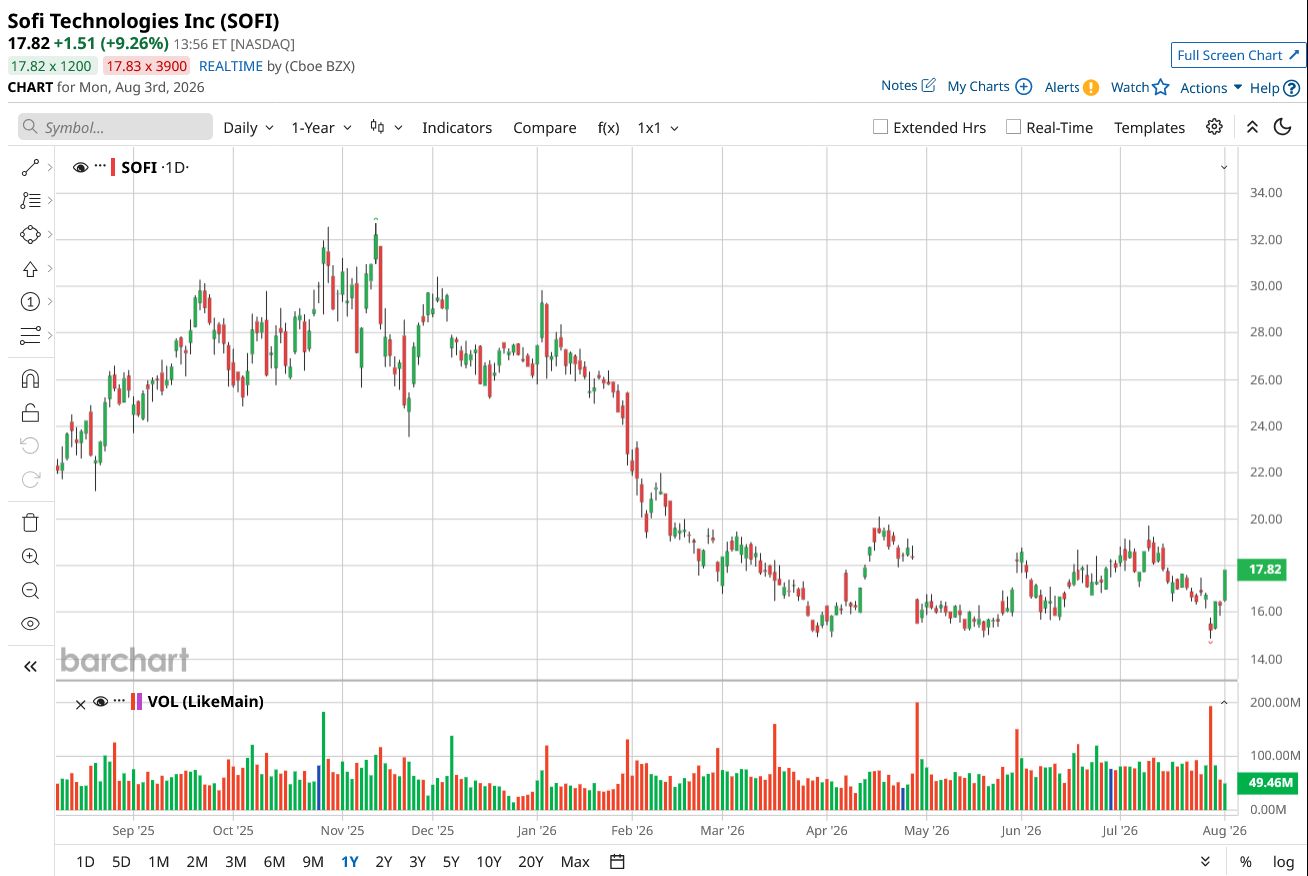Hide the VOL study eye icon
1308x876 pixels.
pos(100,702)
